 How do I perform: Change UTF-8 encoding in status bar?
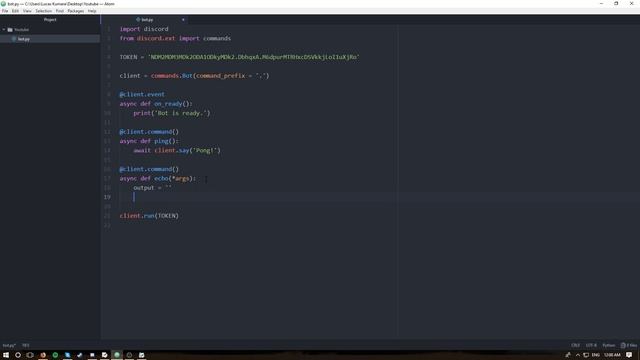[591, 345]
